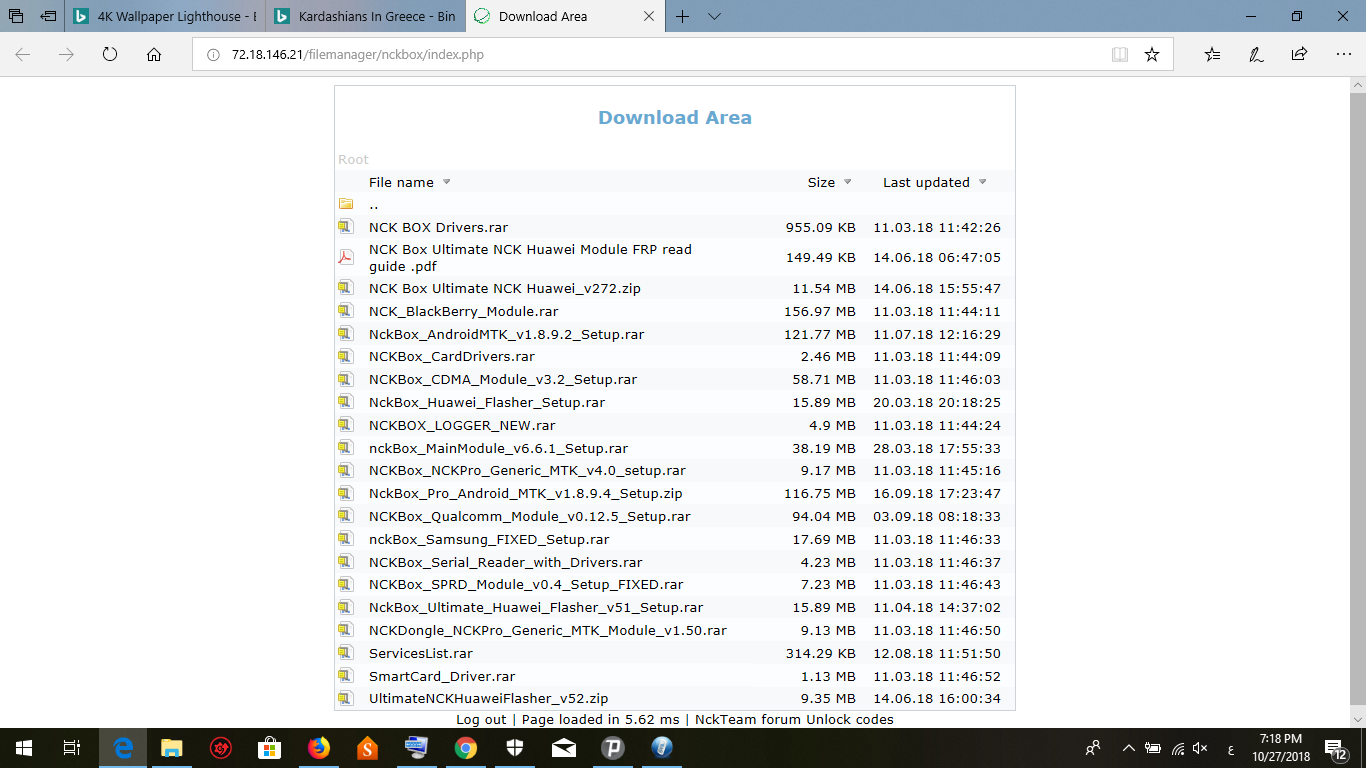
Task: Launch Google Chrome from the taskbar
Action: coord(465,748)
